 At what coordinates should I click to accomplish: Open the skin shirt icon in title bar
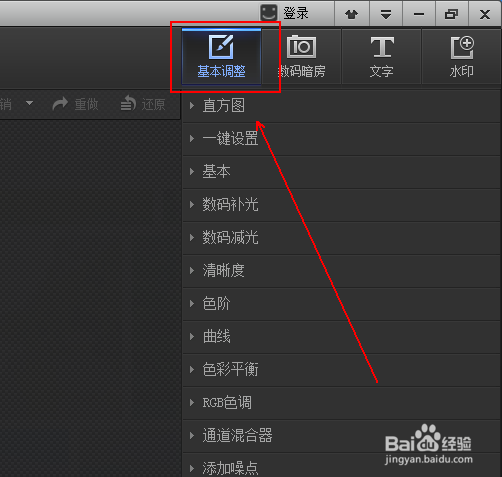tap(351, 14)
